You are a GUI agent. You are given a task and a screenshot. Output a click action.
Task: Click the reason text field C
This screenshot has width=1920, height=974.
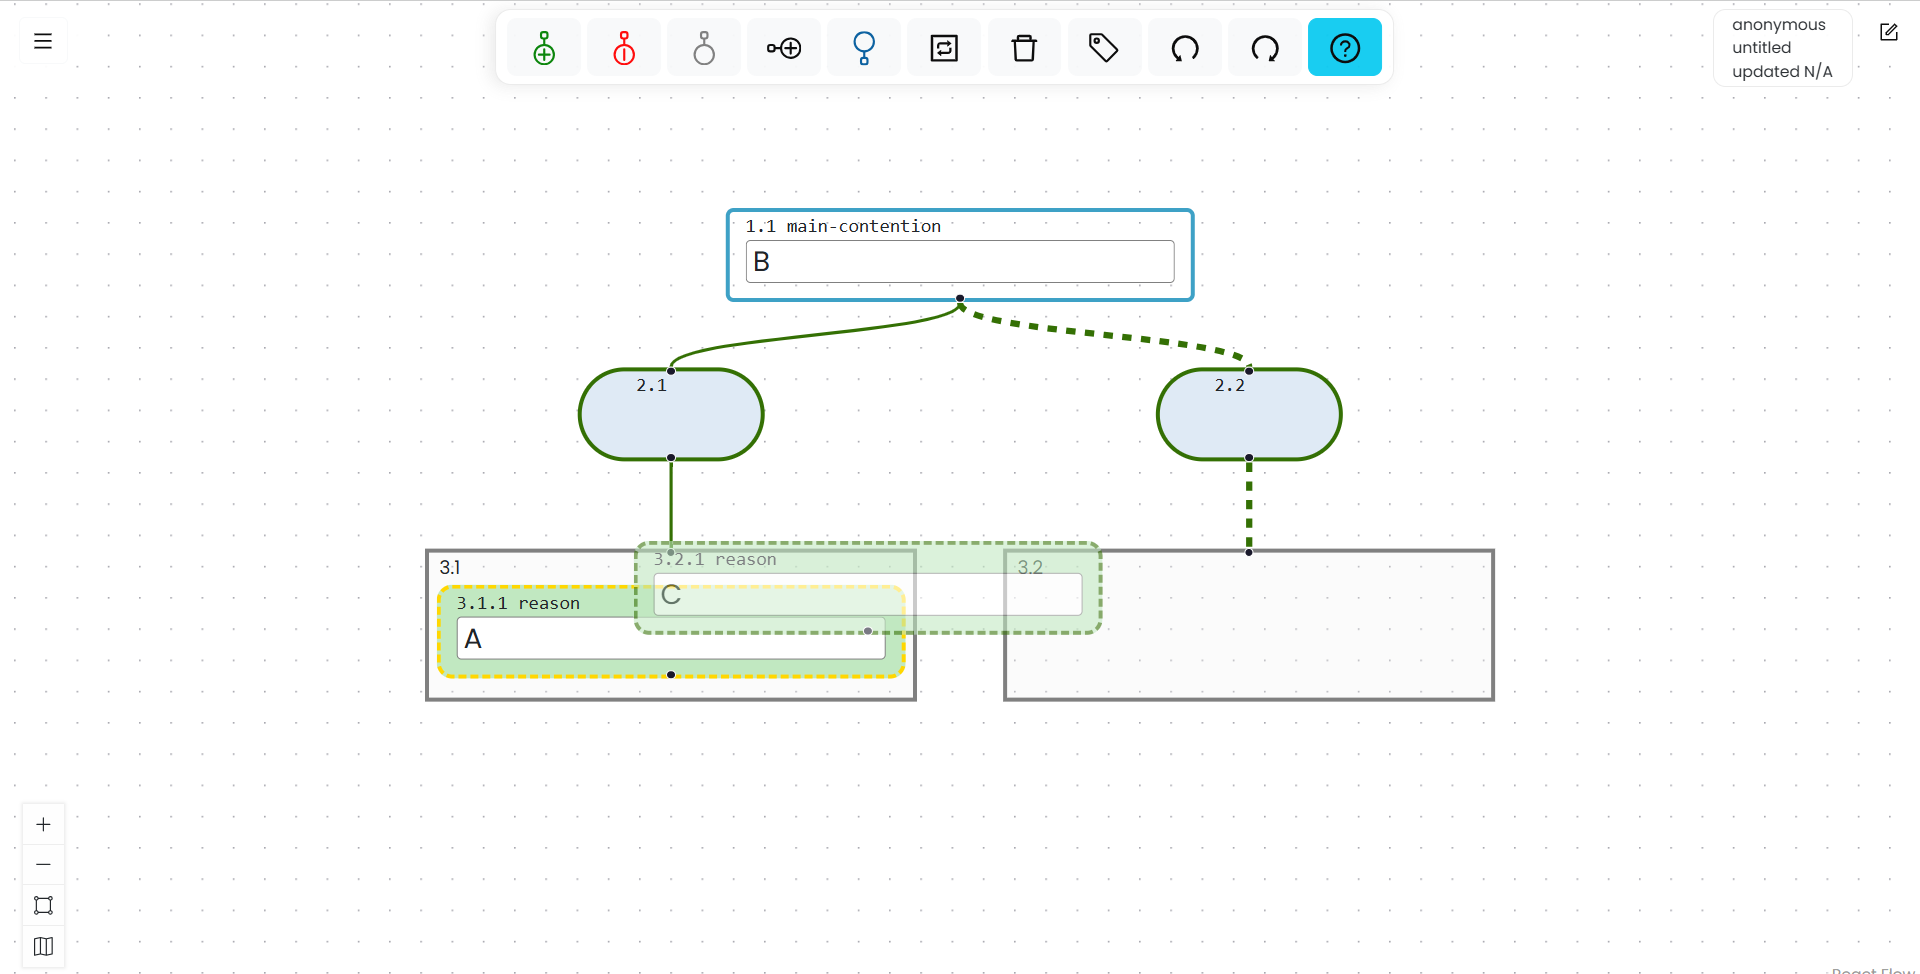pos(868,594)
